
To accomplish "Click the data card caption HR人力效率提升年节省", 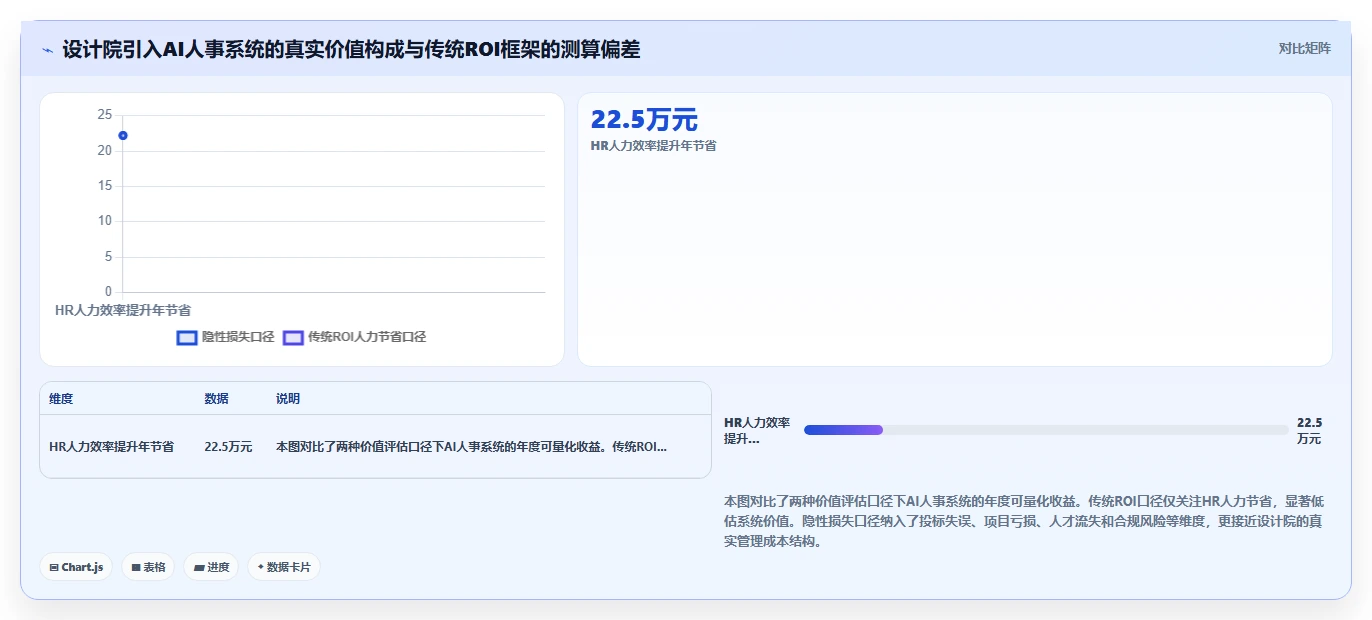I will click(653, 146).
